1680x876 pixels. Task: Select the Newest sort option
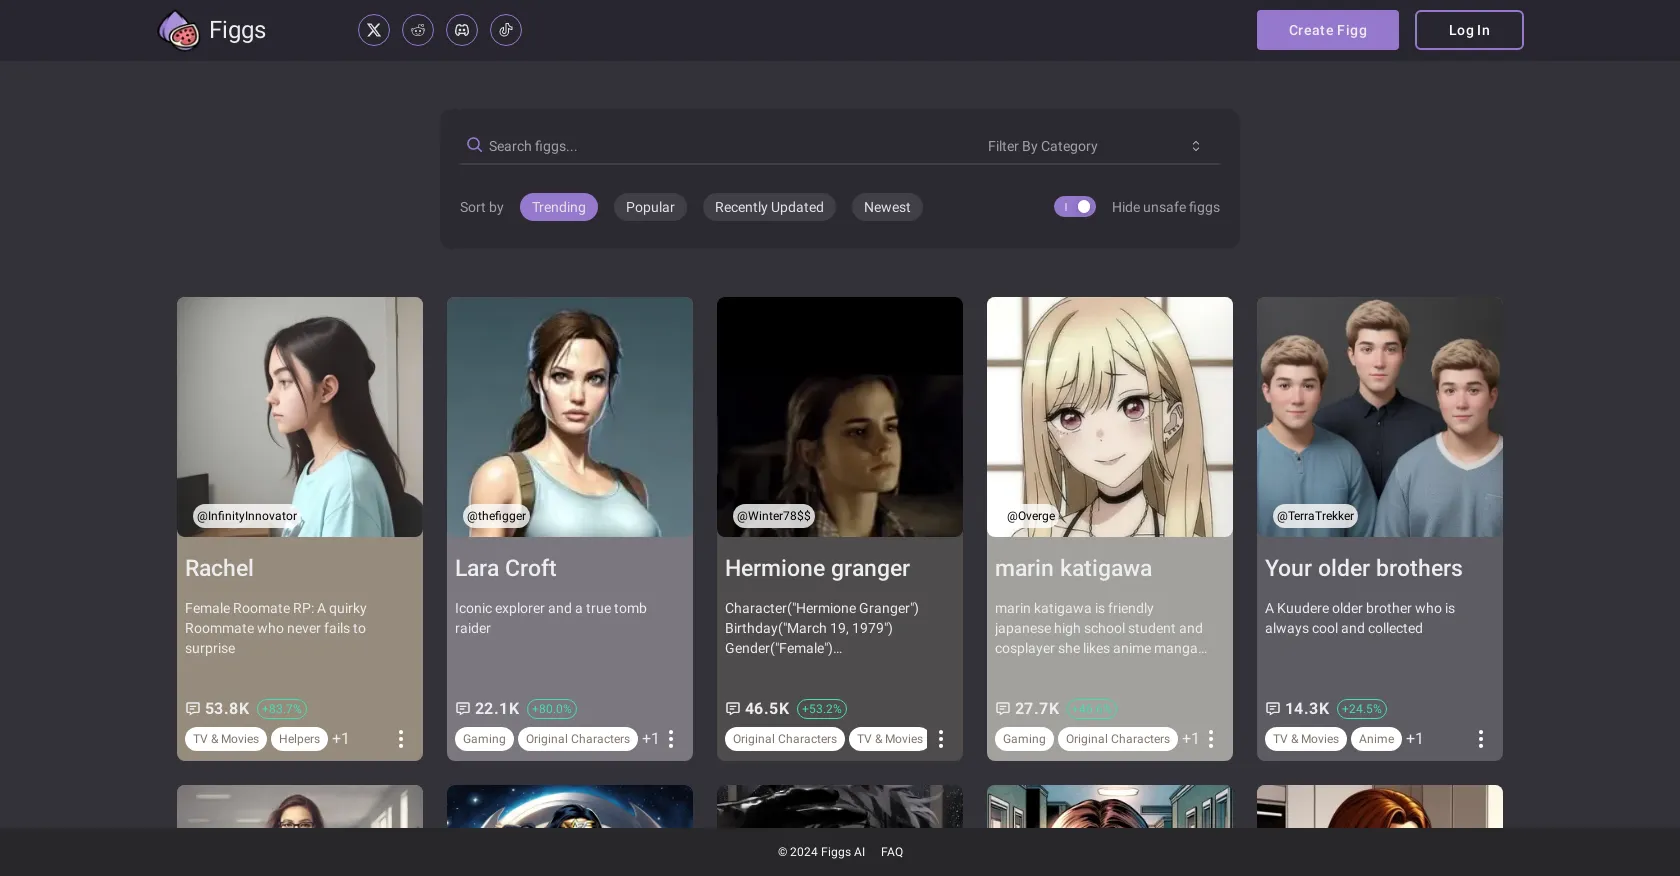coord(887,207)
